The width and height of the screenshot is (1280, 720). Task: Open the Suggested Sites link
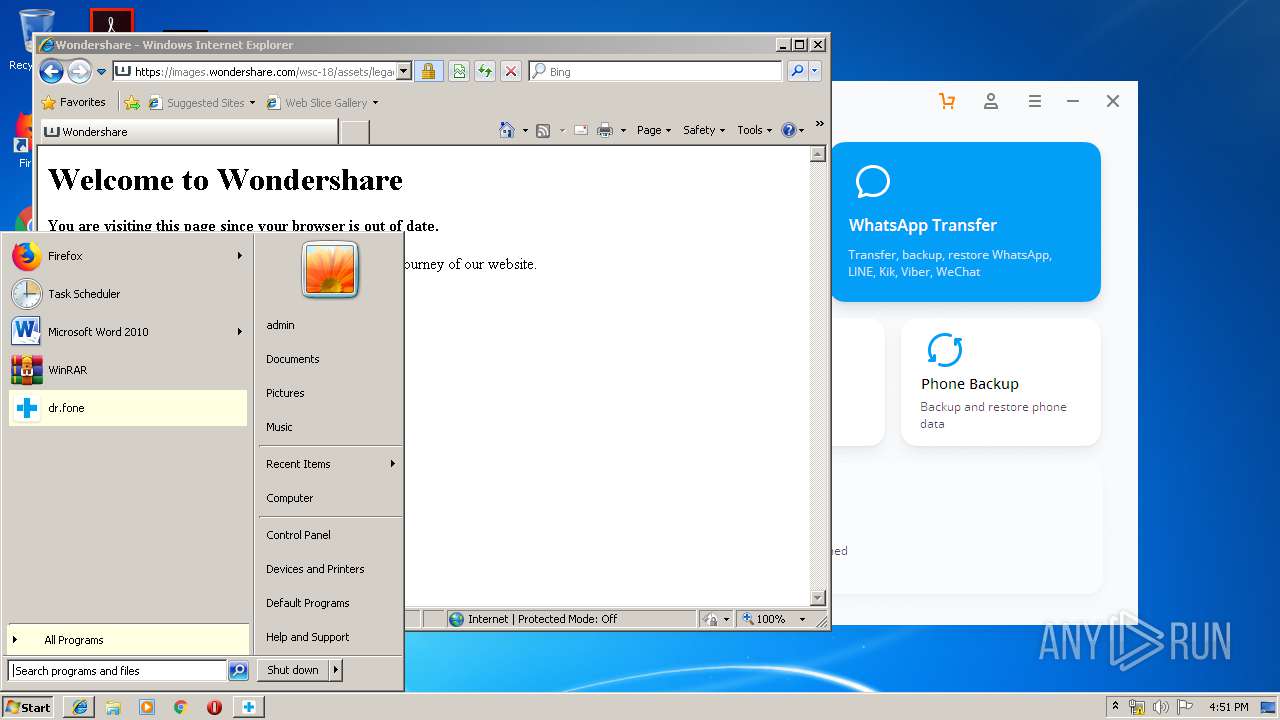(x=202, y=102)
